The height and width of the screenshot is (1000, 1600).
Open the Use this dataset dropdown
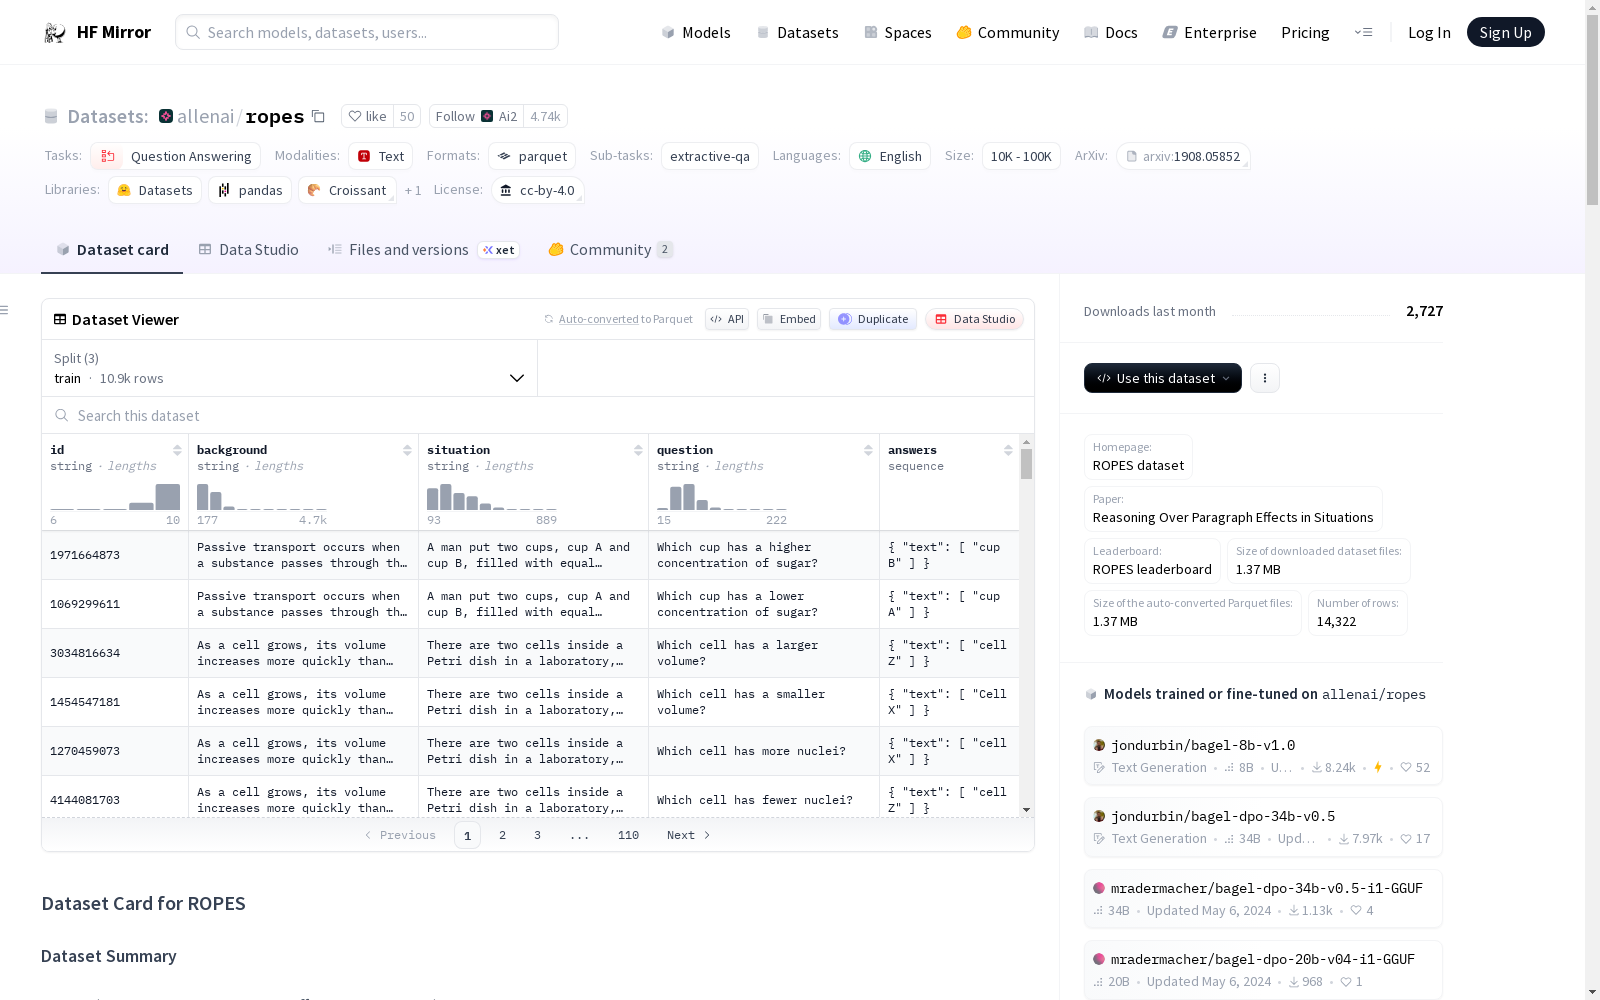pos(1162,378)
